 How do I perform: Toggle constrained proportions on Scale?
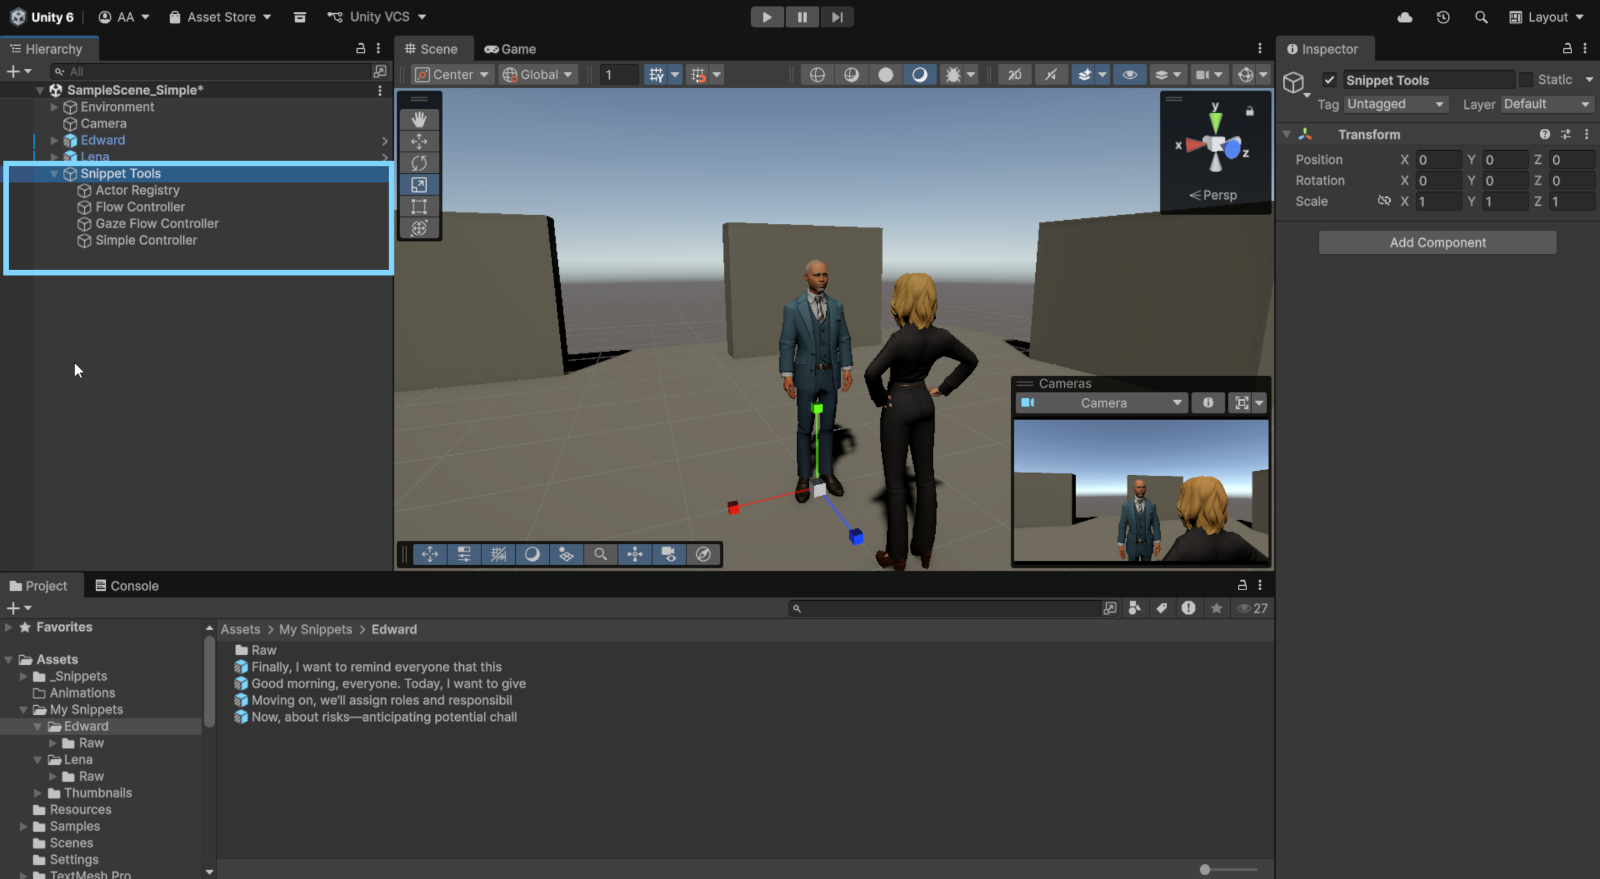pyautogui.click(x=1384, y=201)
